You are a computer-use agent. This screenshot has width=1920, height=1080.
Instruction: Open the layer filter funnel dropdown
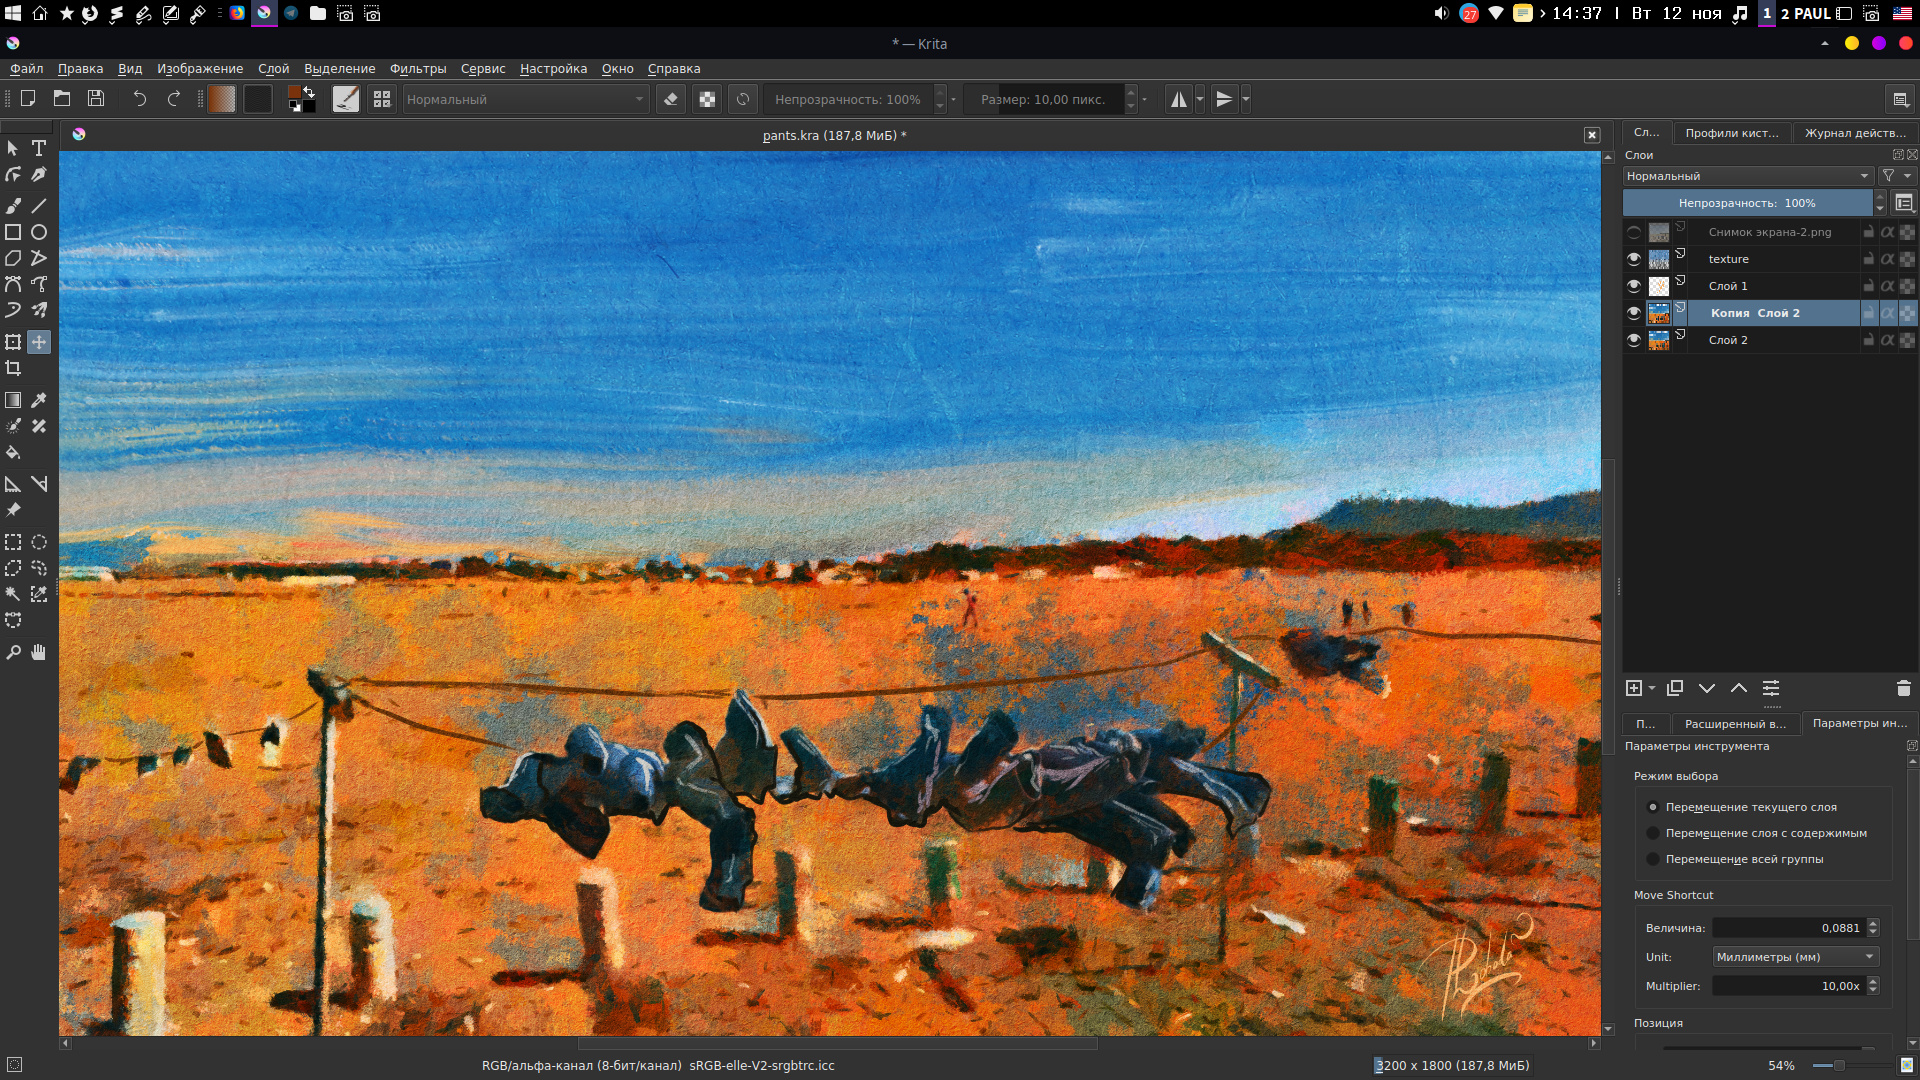[x=1896, y=176]
